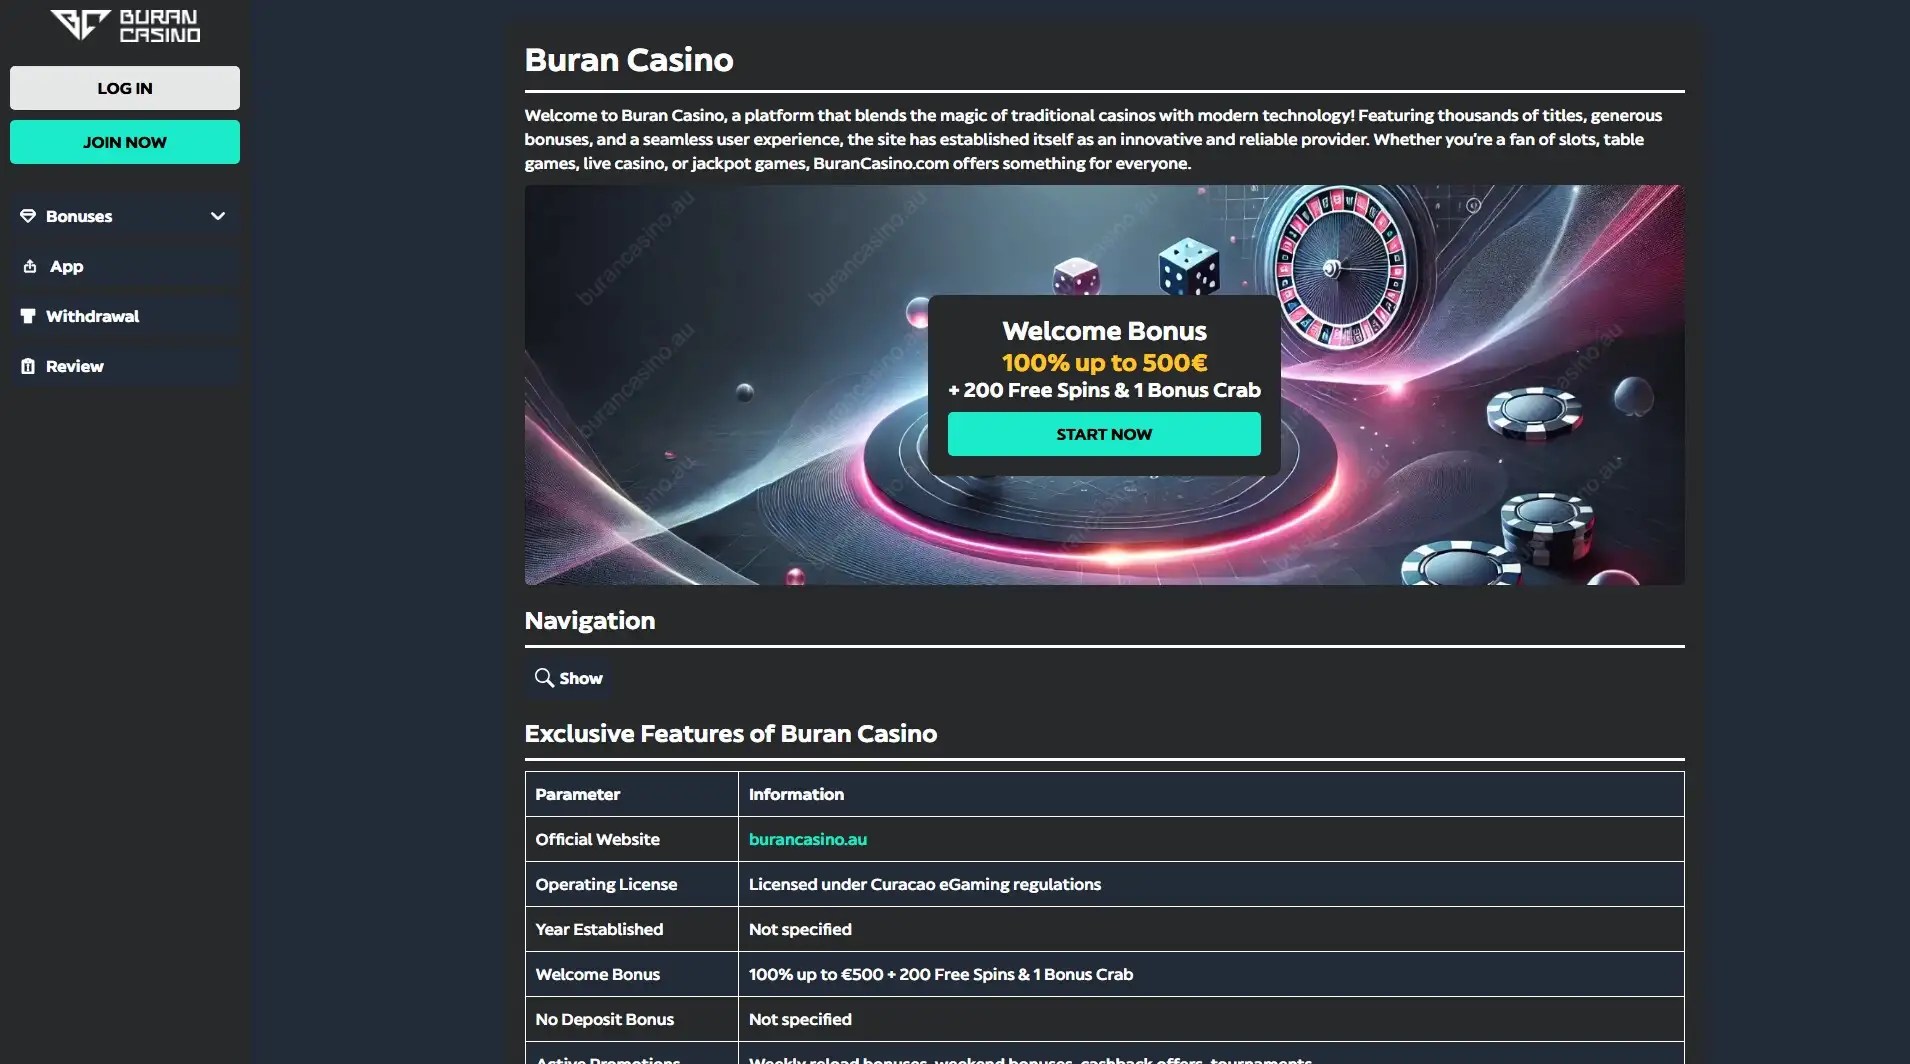Screen dimensions: 1910x1064
Task: Click the JOIN NOW button
Action: pos(125,142)
